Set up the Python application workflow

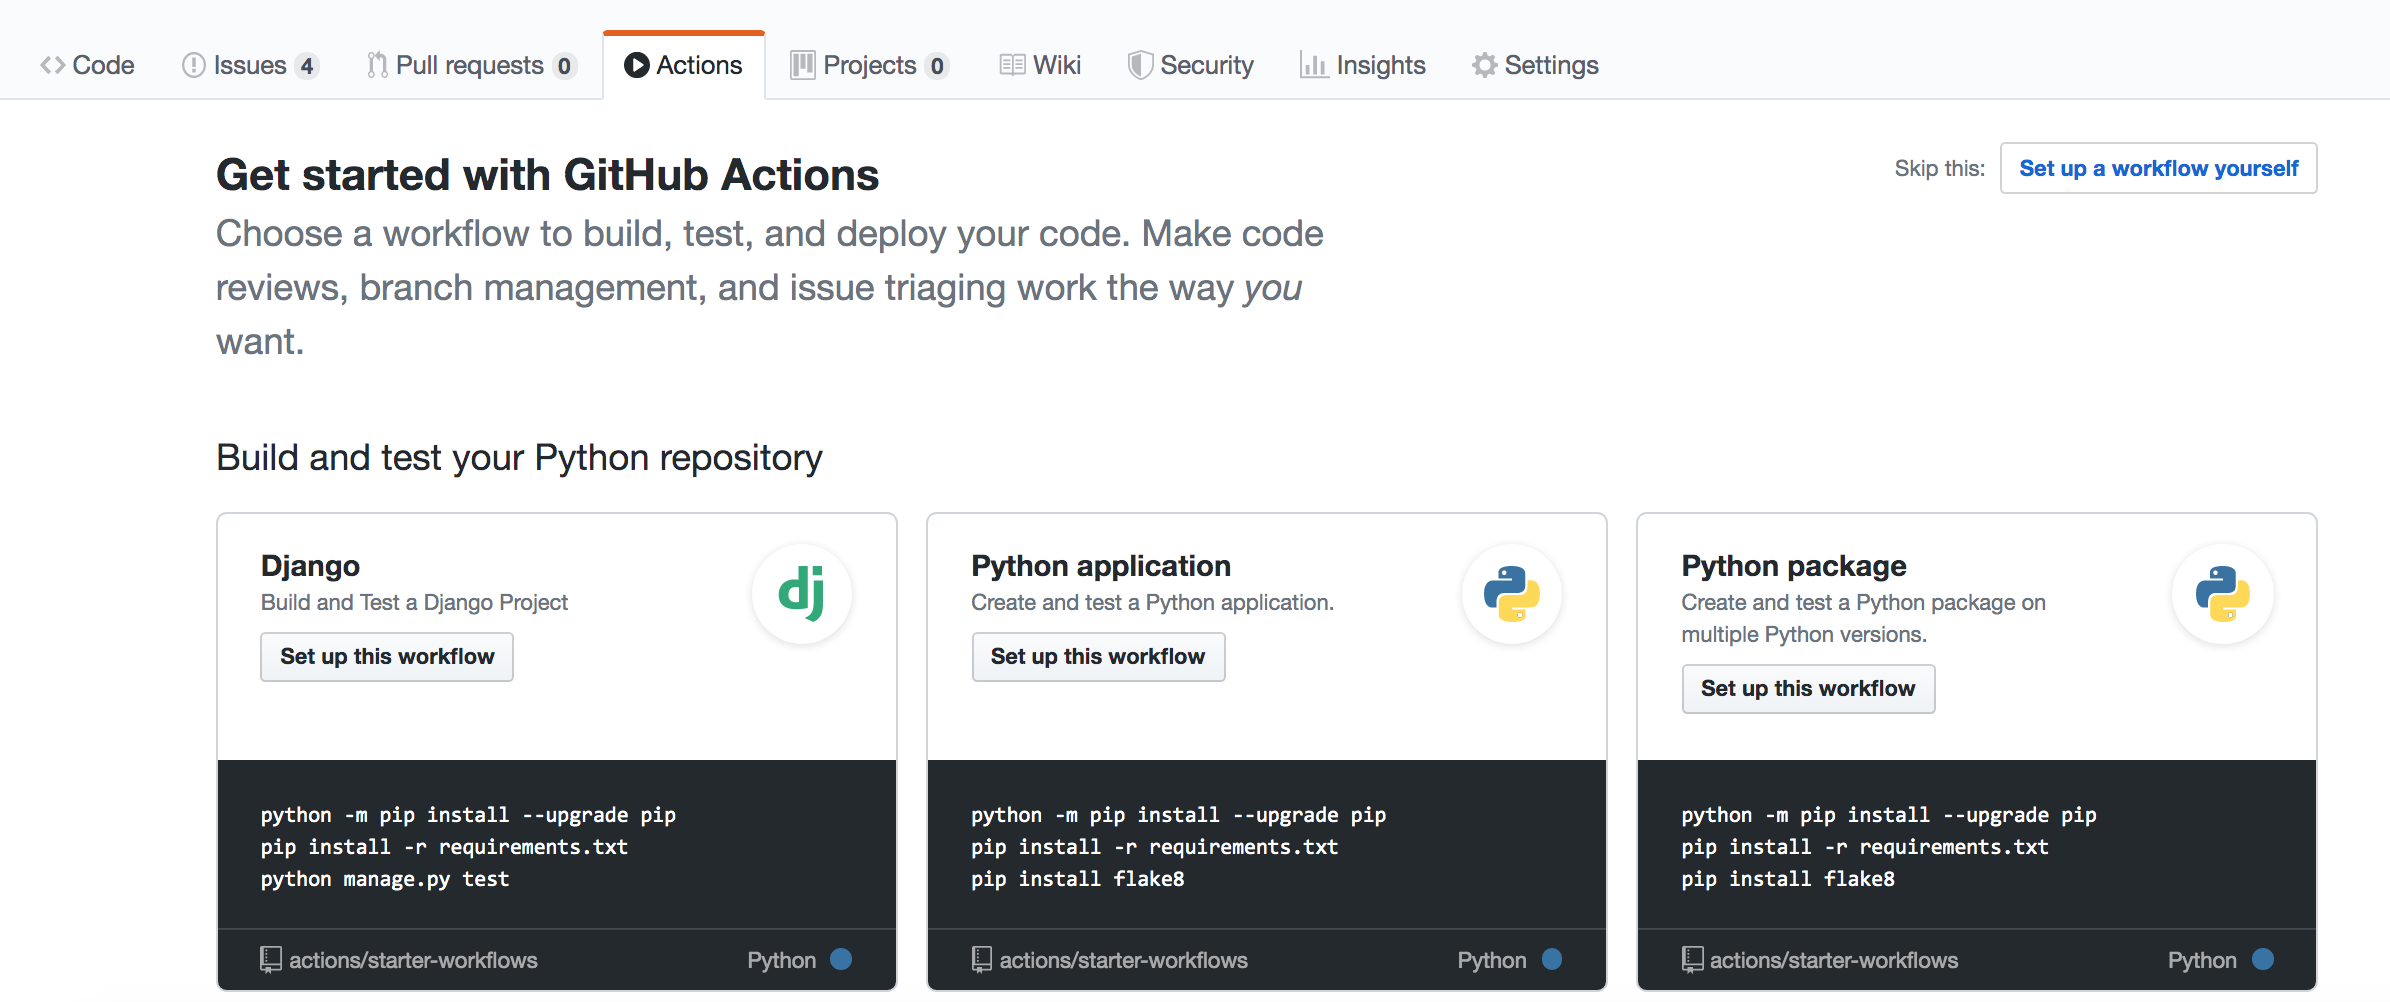1098,656
